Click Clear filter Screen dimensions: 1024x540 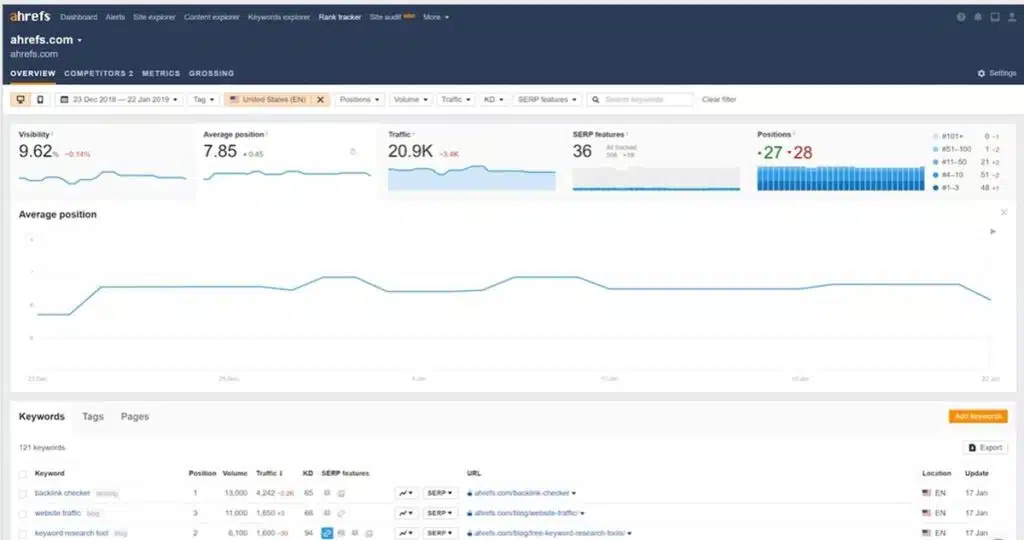click(x=719, y=99)
